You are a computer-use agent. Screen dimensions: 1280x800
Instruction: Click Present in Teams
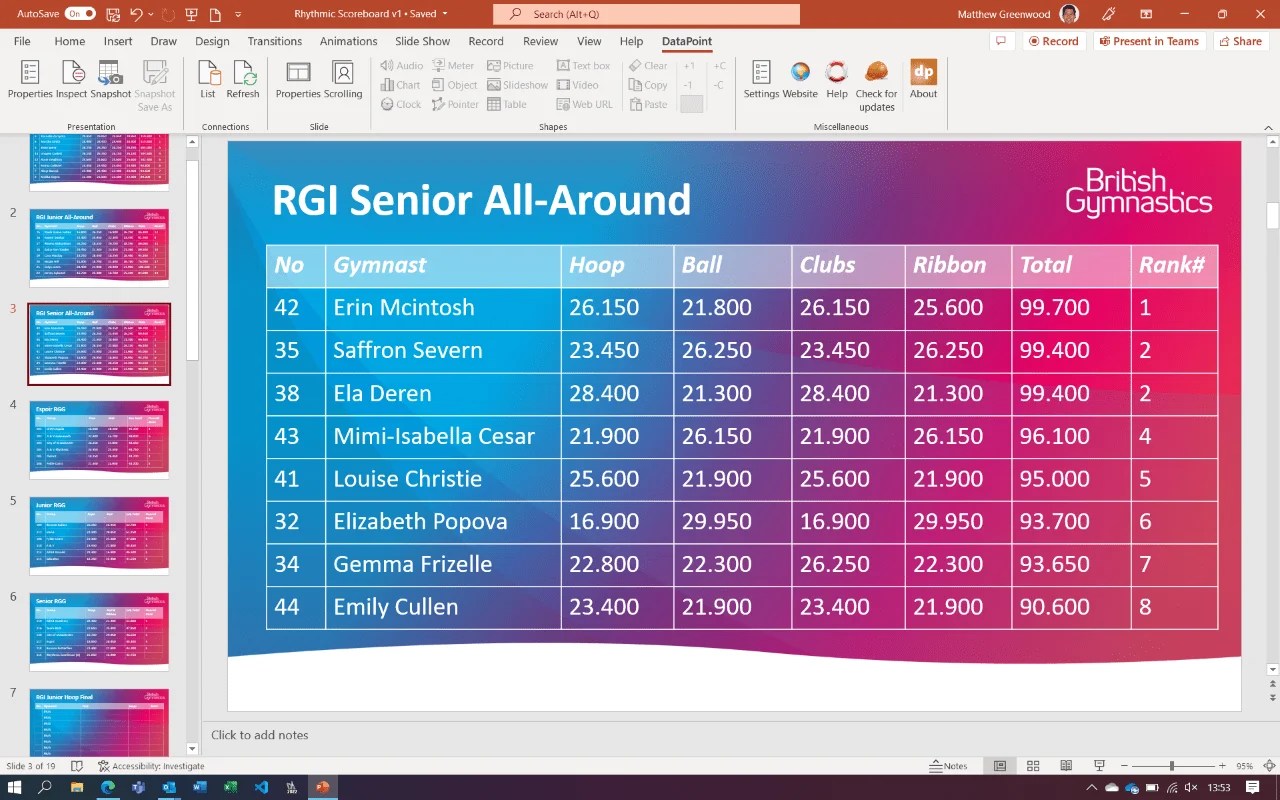click(x=1150, y=41)
